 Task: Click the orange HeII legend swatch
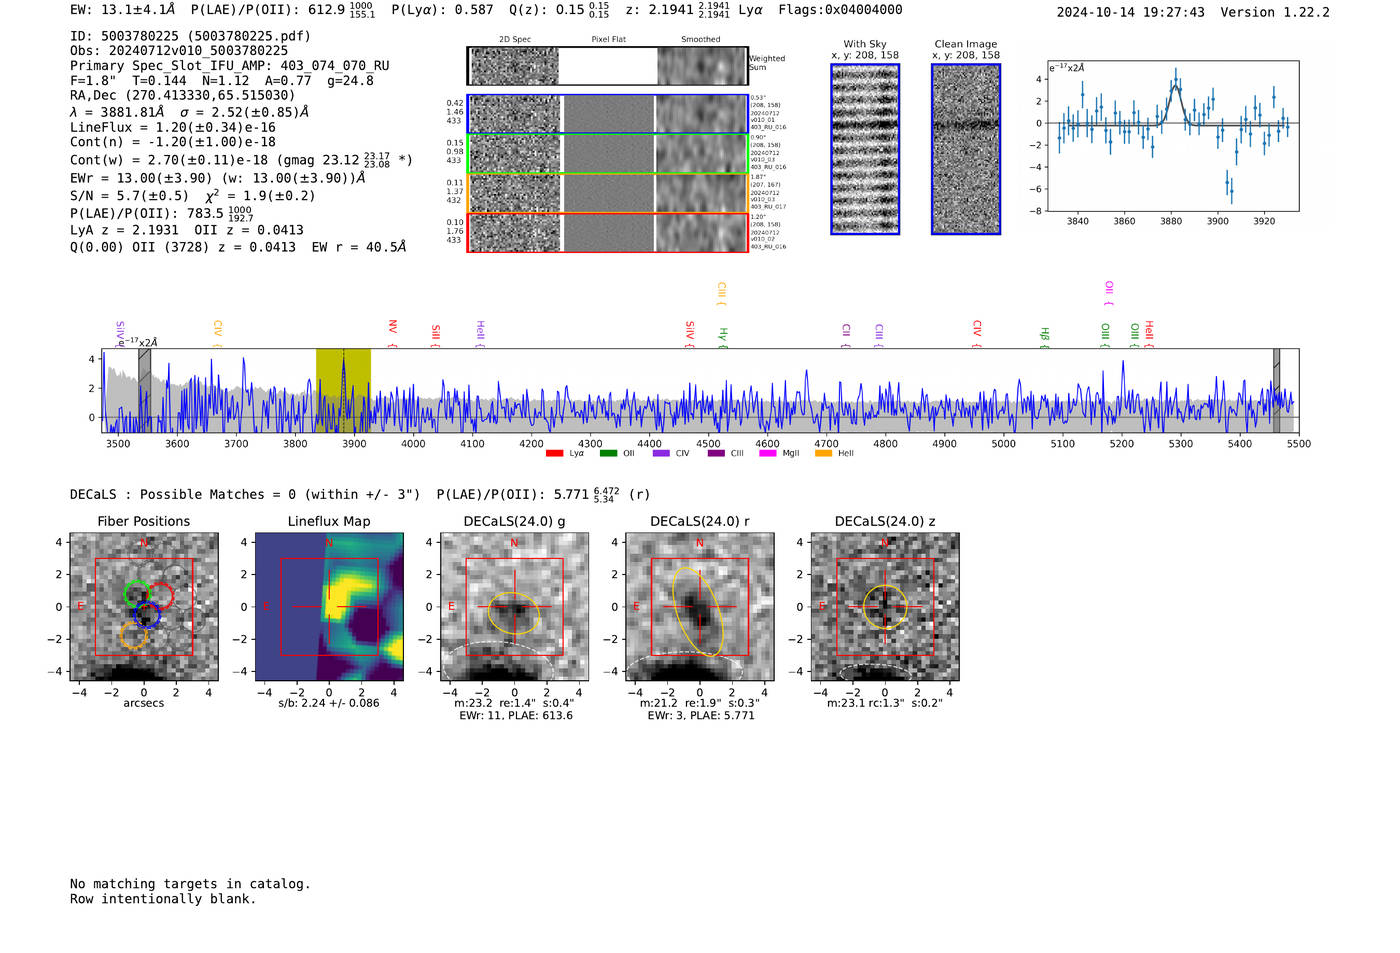[823, 454]
